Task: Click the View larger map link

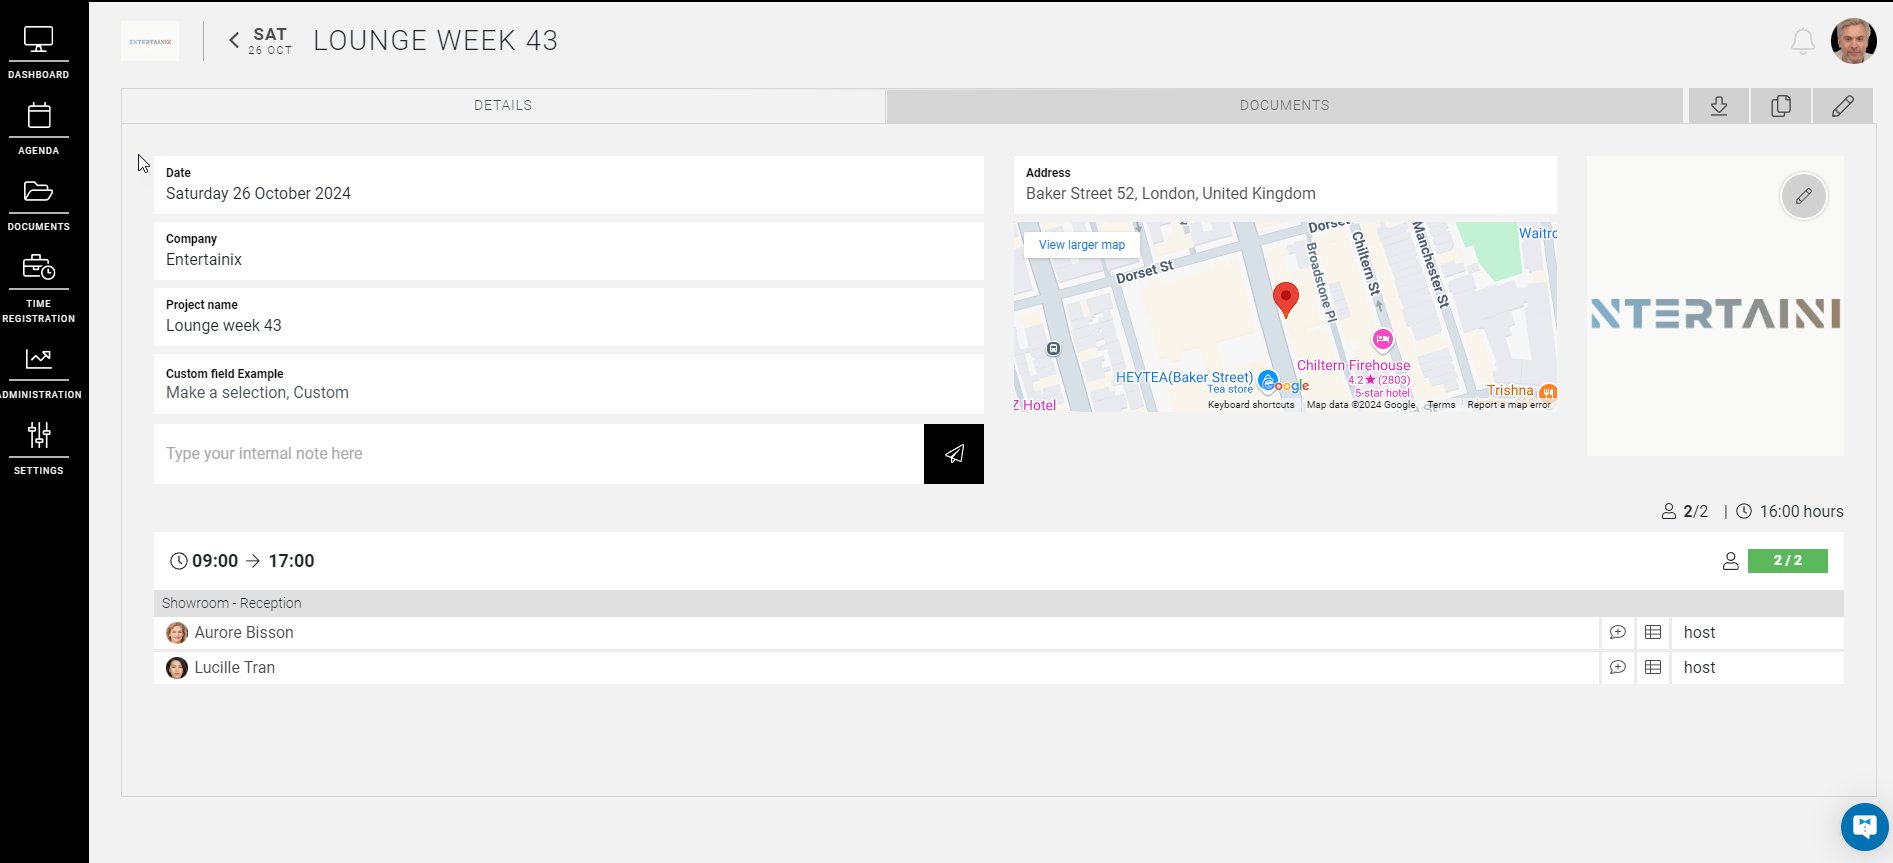Action: tap(1081, 245)
